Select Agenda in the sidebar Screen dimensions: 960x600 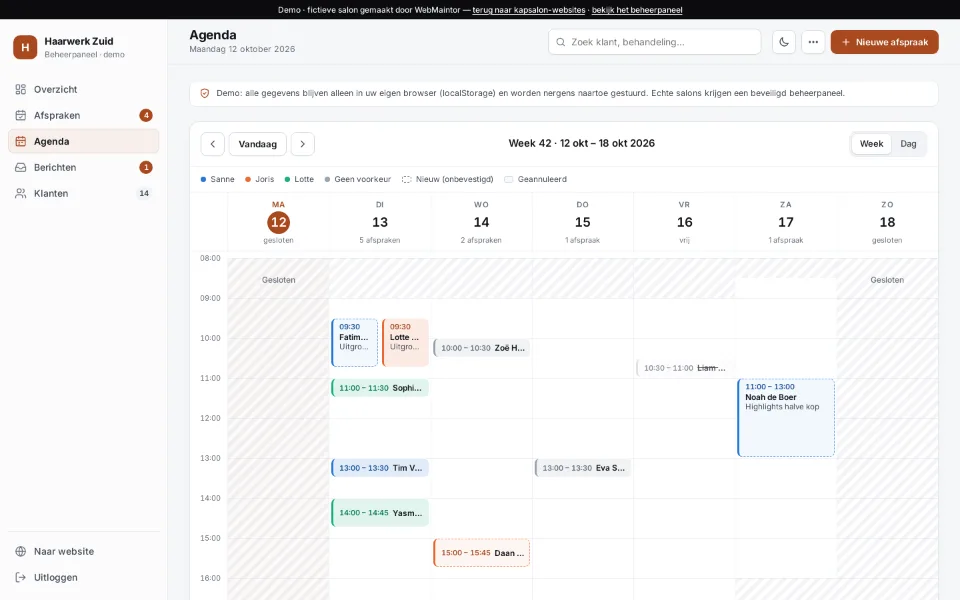tap(83, 141)
